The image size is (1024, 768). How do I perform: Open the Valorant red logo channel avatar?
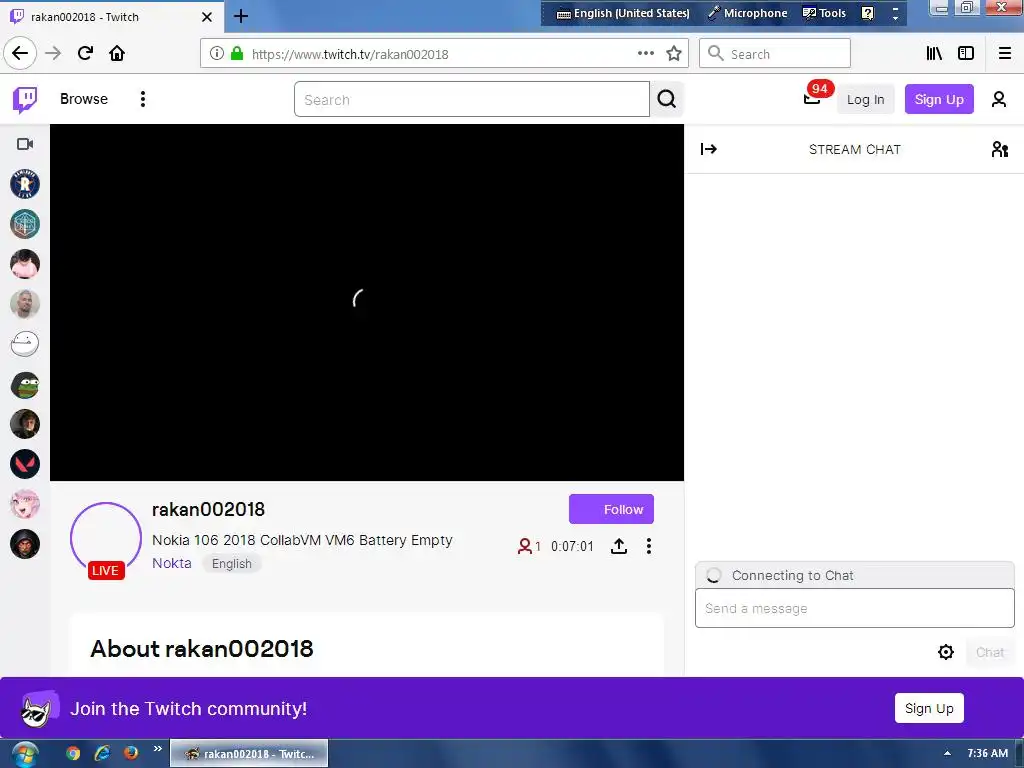[x=25, y=464]
